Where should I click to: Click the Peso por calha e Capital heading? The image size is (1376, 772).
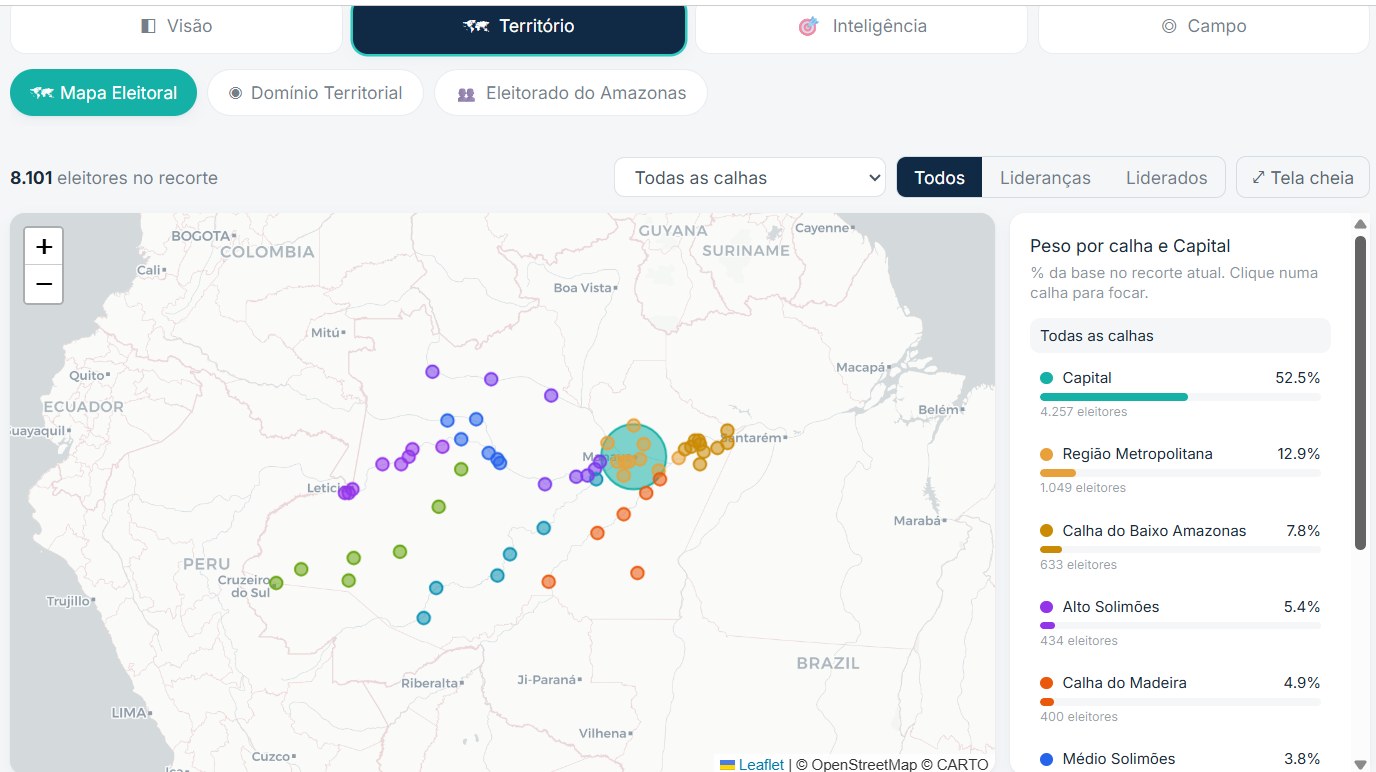1130,246
